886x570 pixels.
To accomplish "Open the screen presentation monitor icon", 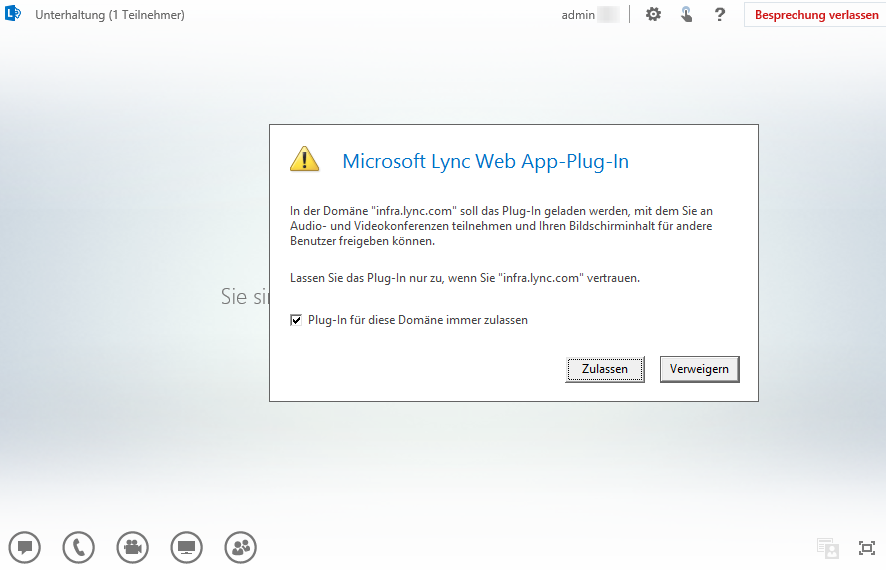I will (x=187, y=547).
